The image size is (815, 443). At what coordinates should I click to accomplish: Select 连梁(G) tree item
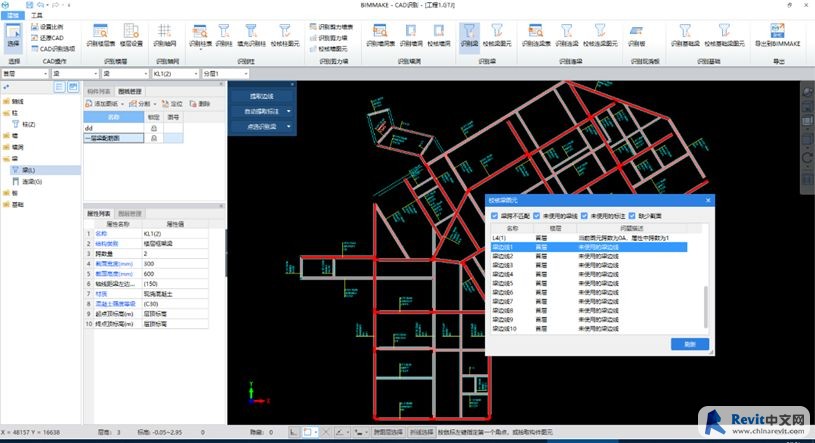[32, 181]
